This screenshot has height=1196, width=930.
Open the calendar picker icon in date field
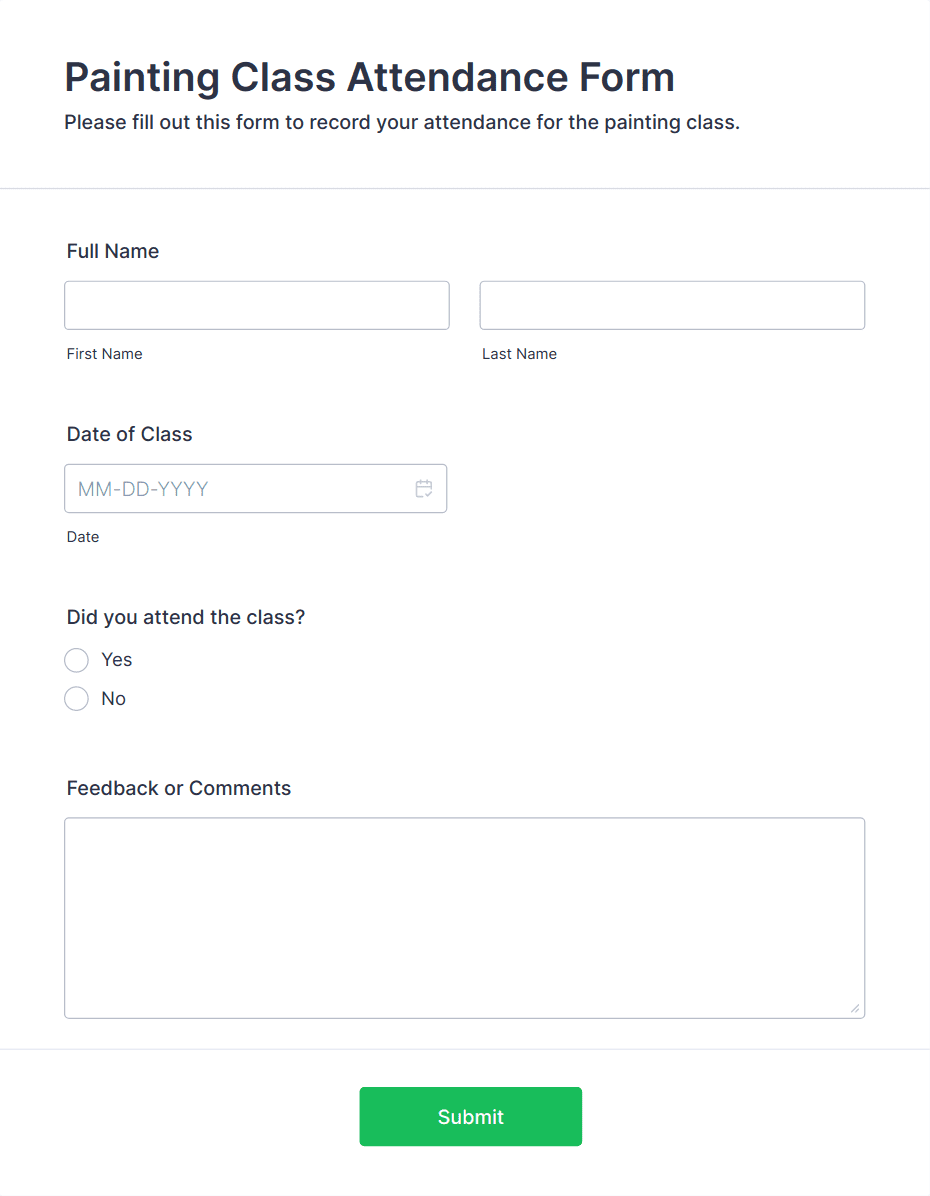click(x=424, y=488)
